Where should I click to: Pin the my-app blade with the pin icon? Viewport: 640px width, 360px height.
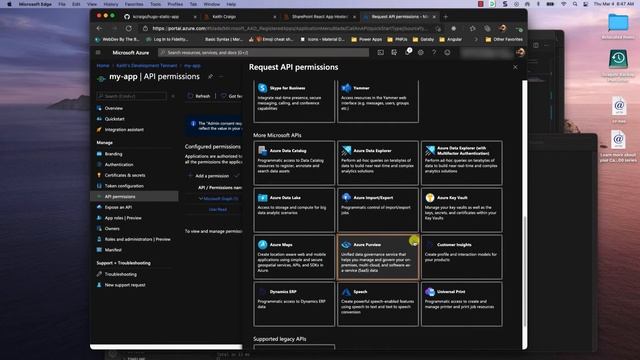click(x=210, y=76)
